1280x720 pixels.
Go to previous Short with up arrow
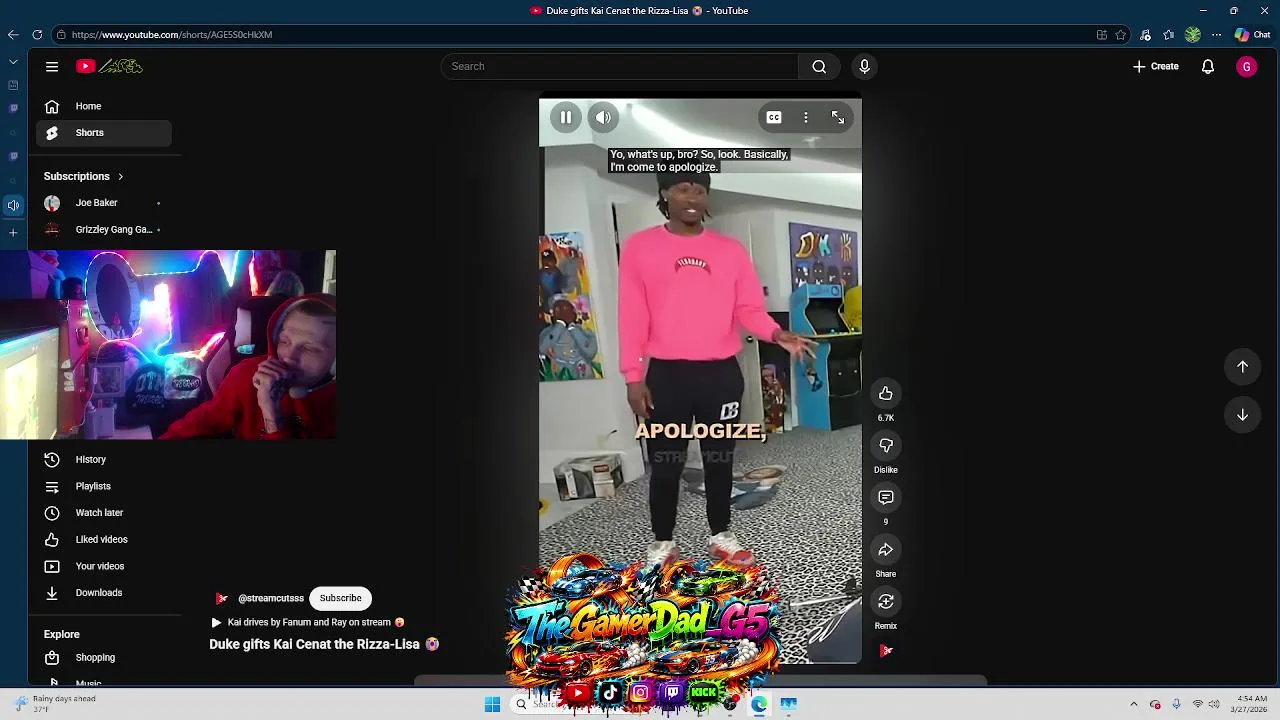[1242, 367]
